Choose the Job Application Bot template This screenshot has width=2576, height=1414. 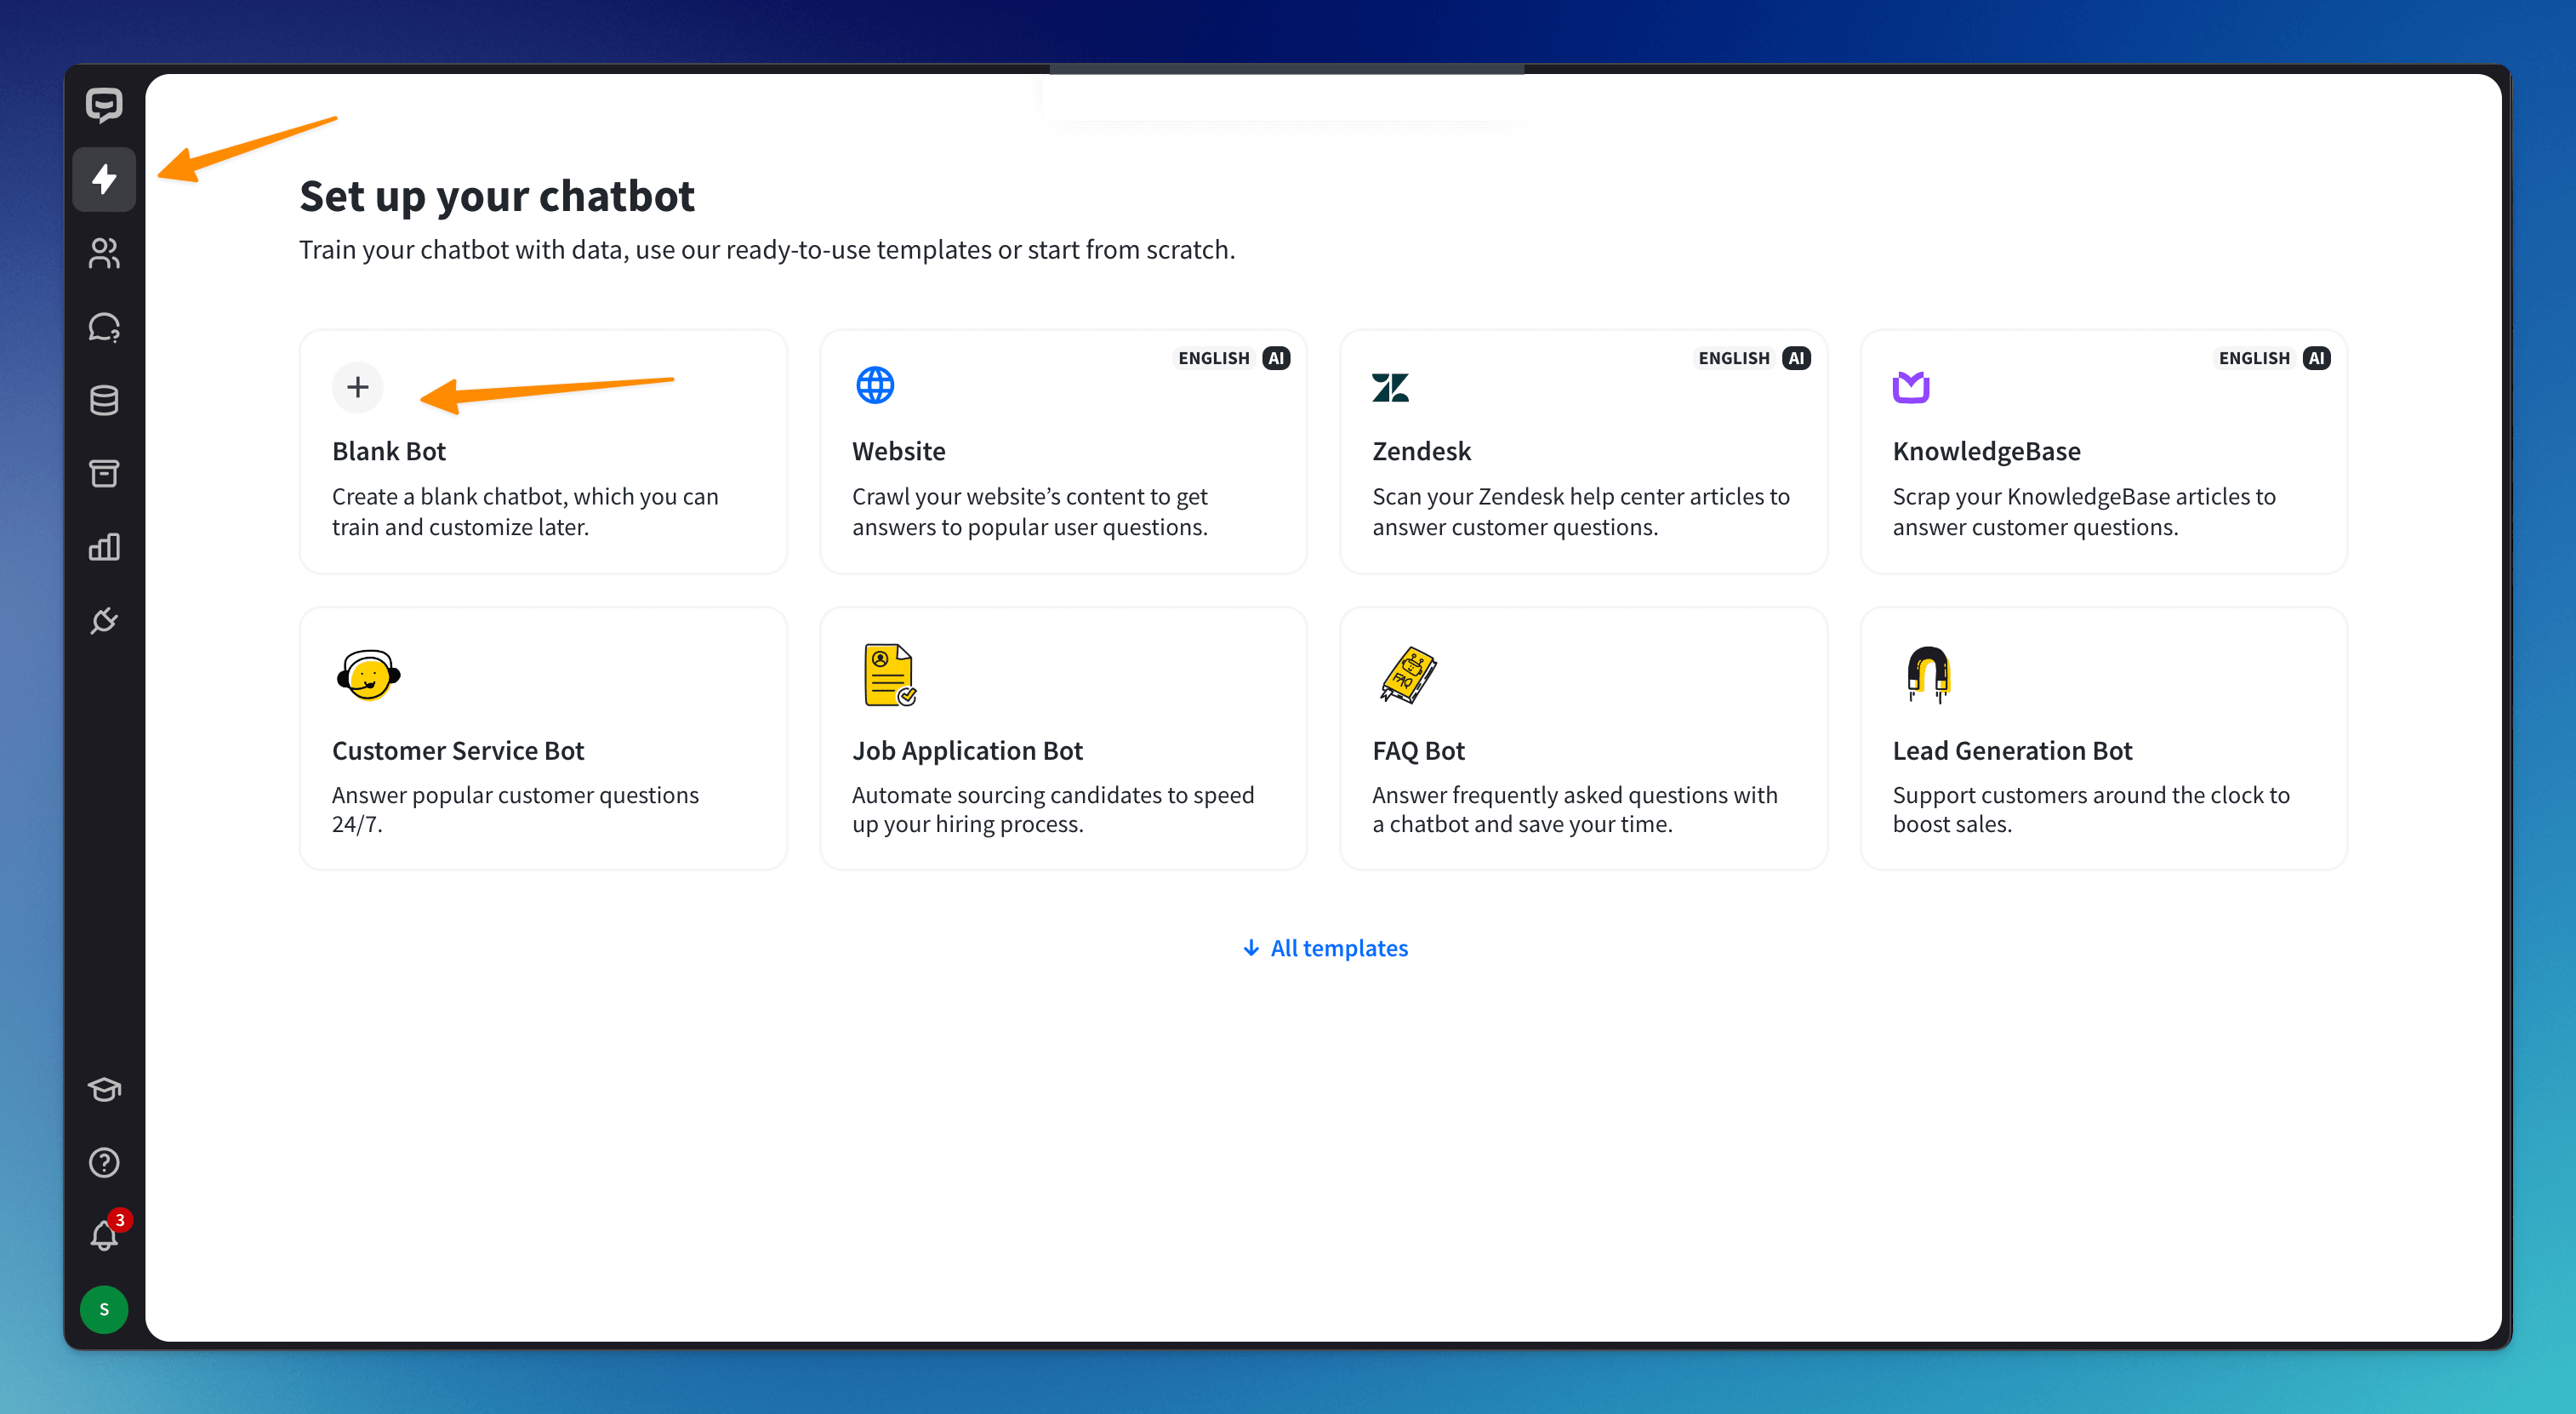(1063, 739)
